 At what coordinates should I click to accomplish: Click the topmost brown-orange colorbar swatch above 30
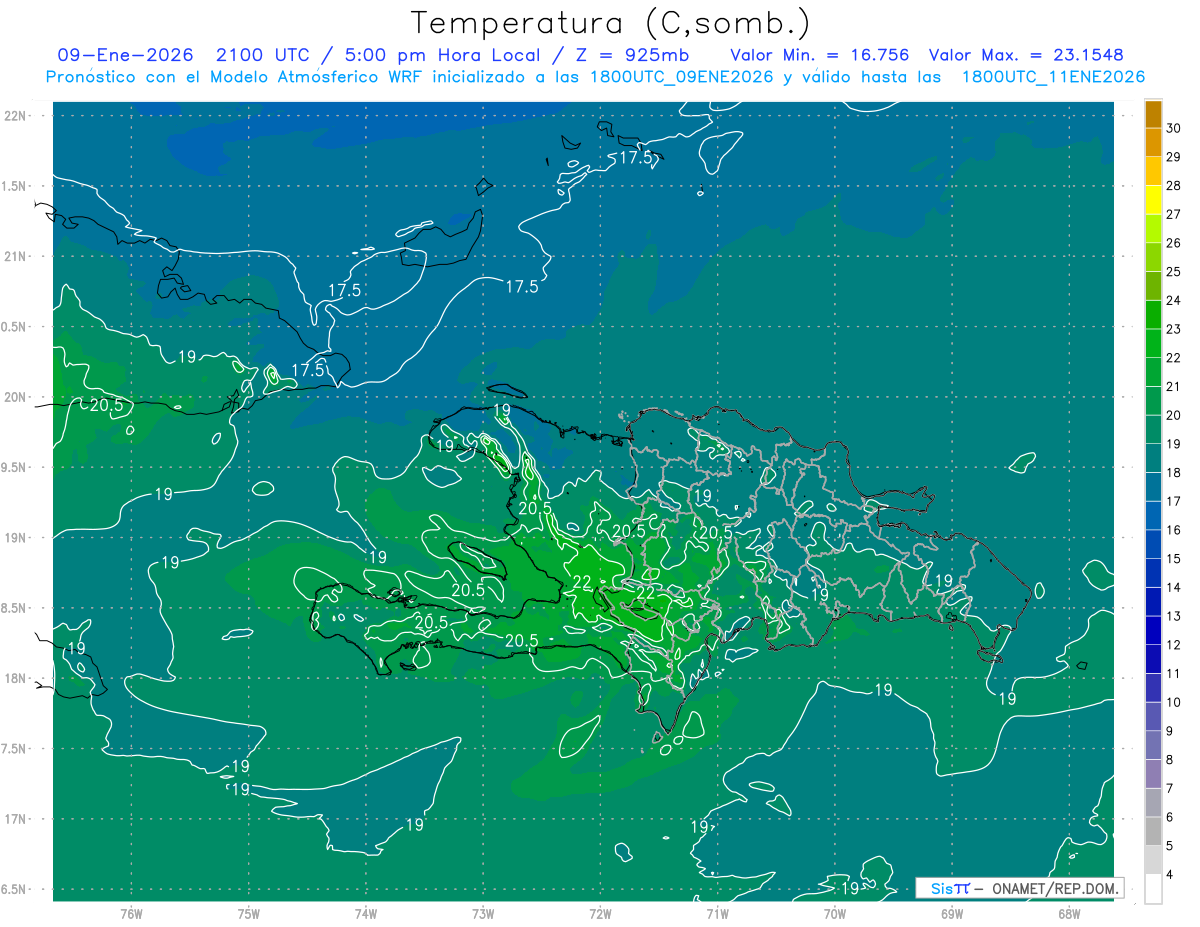point(1153,114)
